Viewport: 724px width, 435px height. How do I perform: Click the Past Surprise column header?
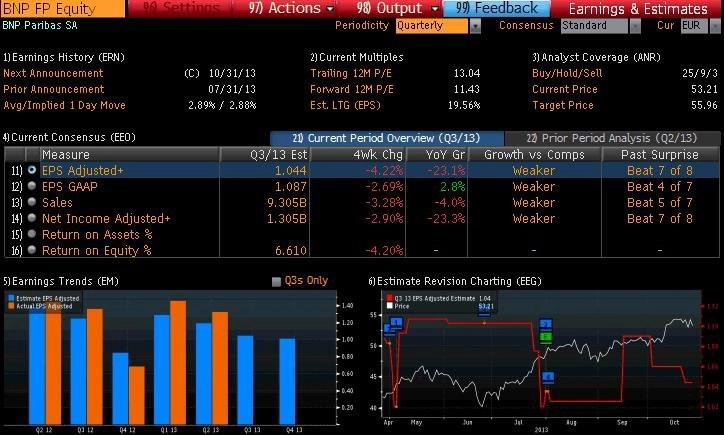pos(660,154)
